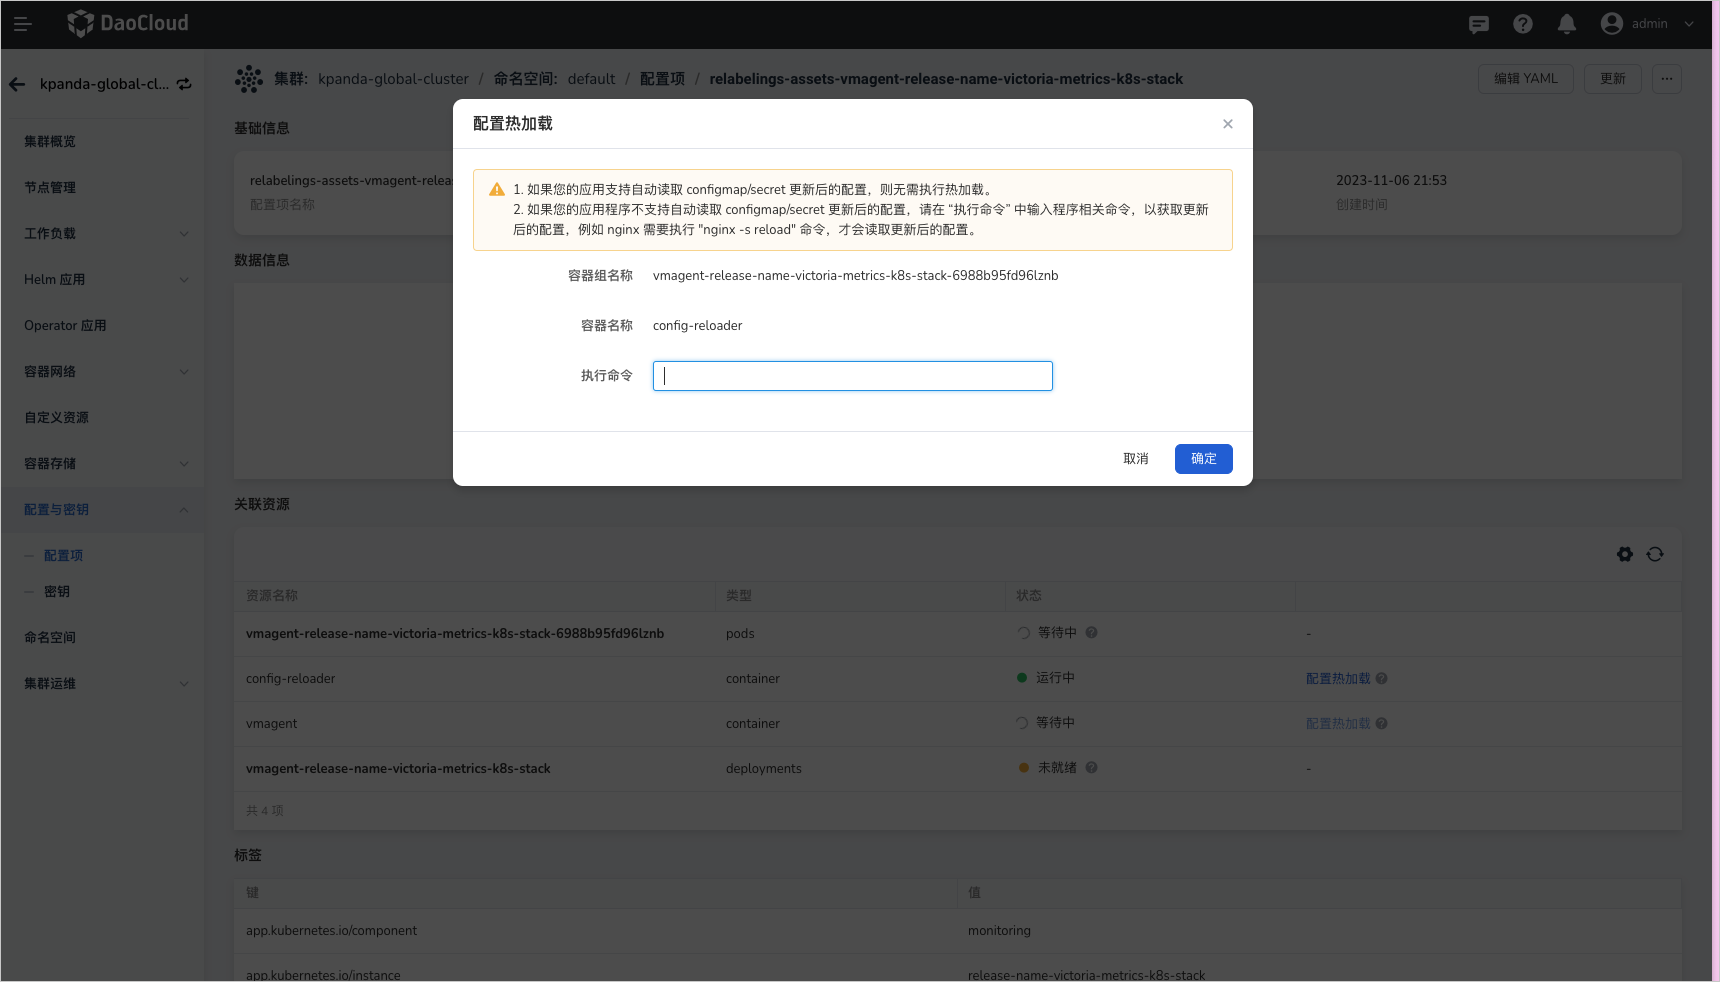Screen dimensions: 1720x982
Task: Open the help question mark icon
Action: 1523,24
